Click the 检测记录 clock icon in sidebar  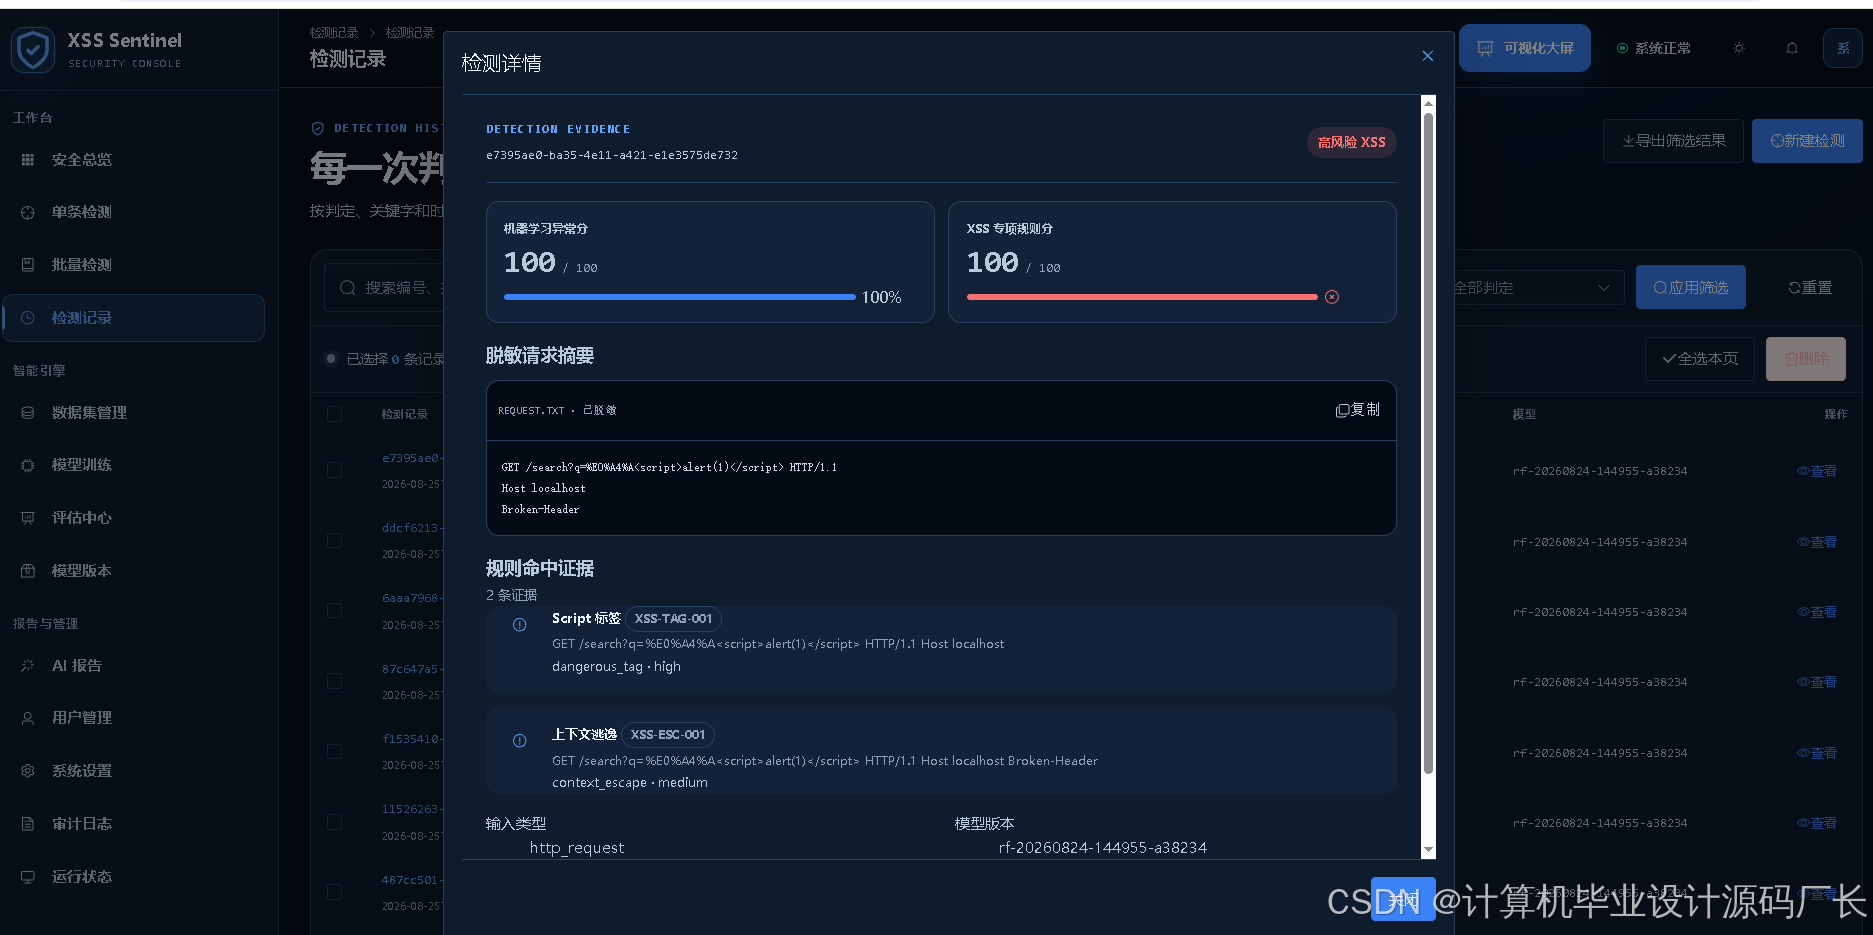28,318
